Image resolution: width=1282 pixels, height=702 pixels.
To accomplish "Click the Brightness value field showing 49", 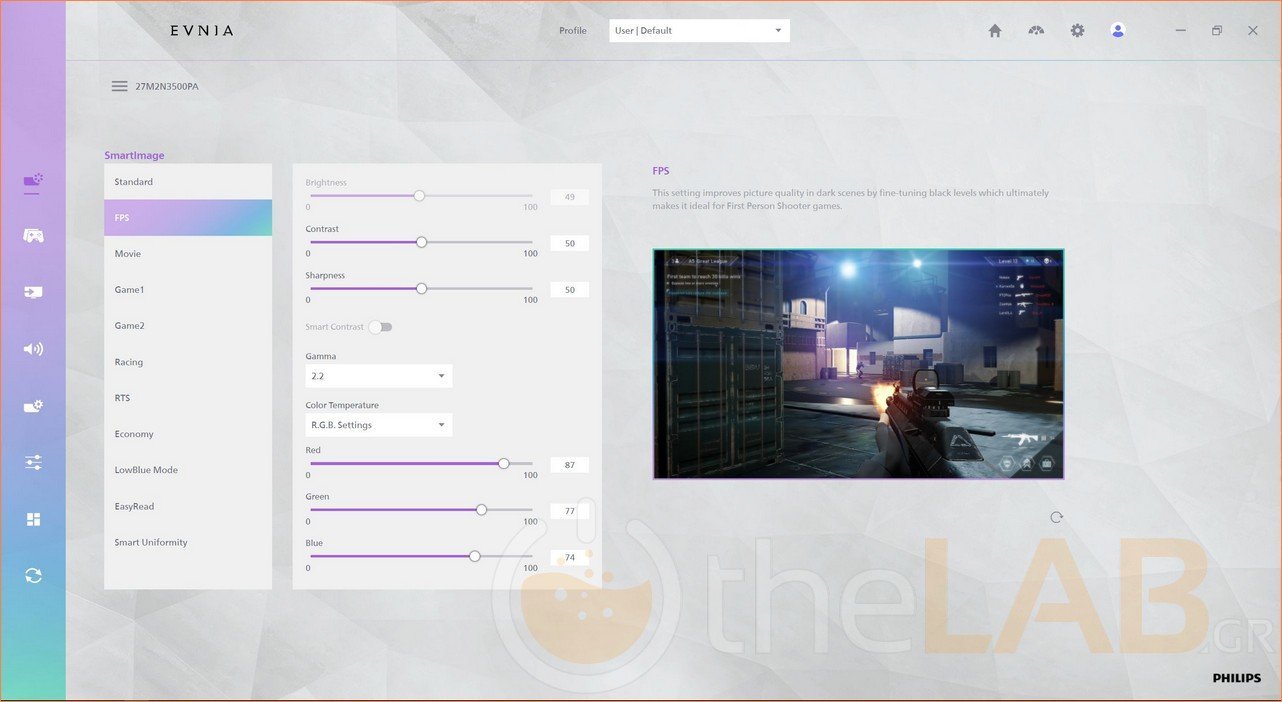I will (570, 197).
